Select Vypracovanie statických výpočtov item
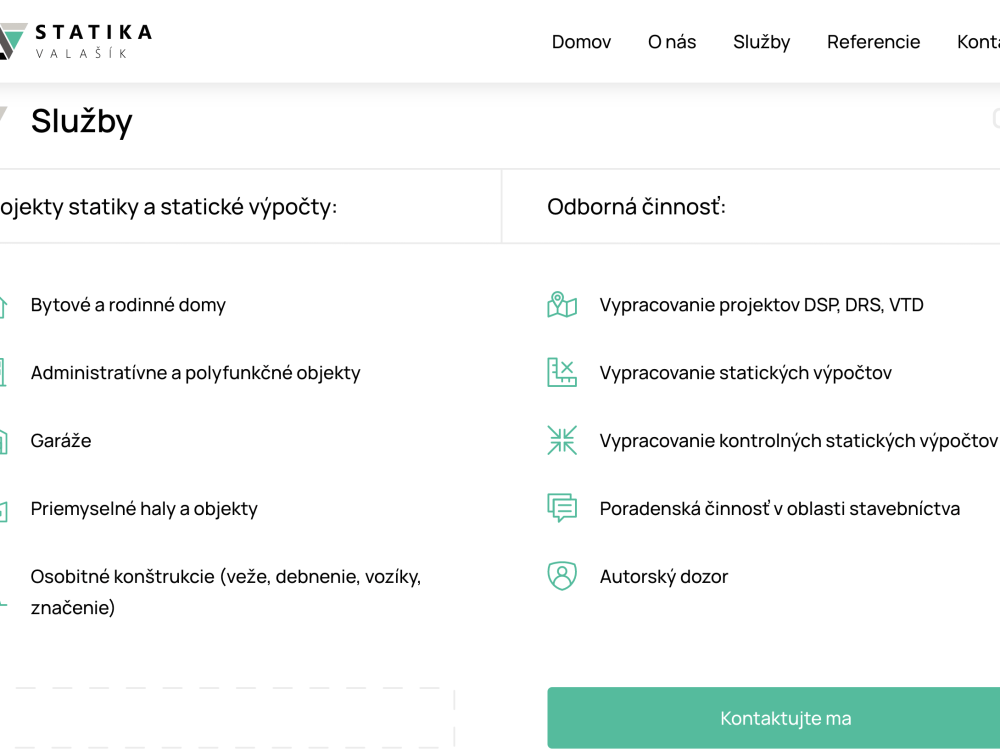Screen dimensions: 1000x750 coord(746,372)
